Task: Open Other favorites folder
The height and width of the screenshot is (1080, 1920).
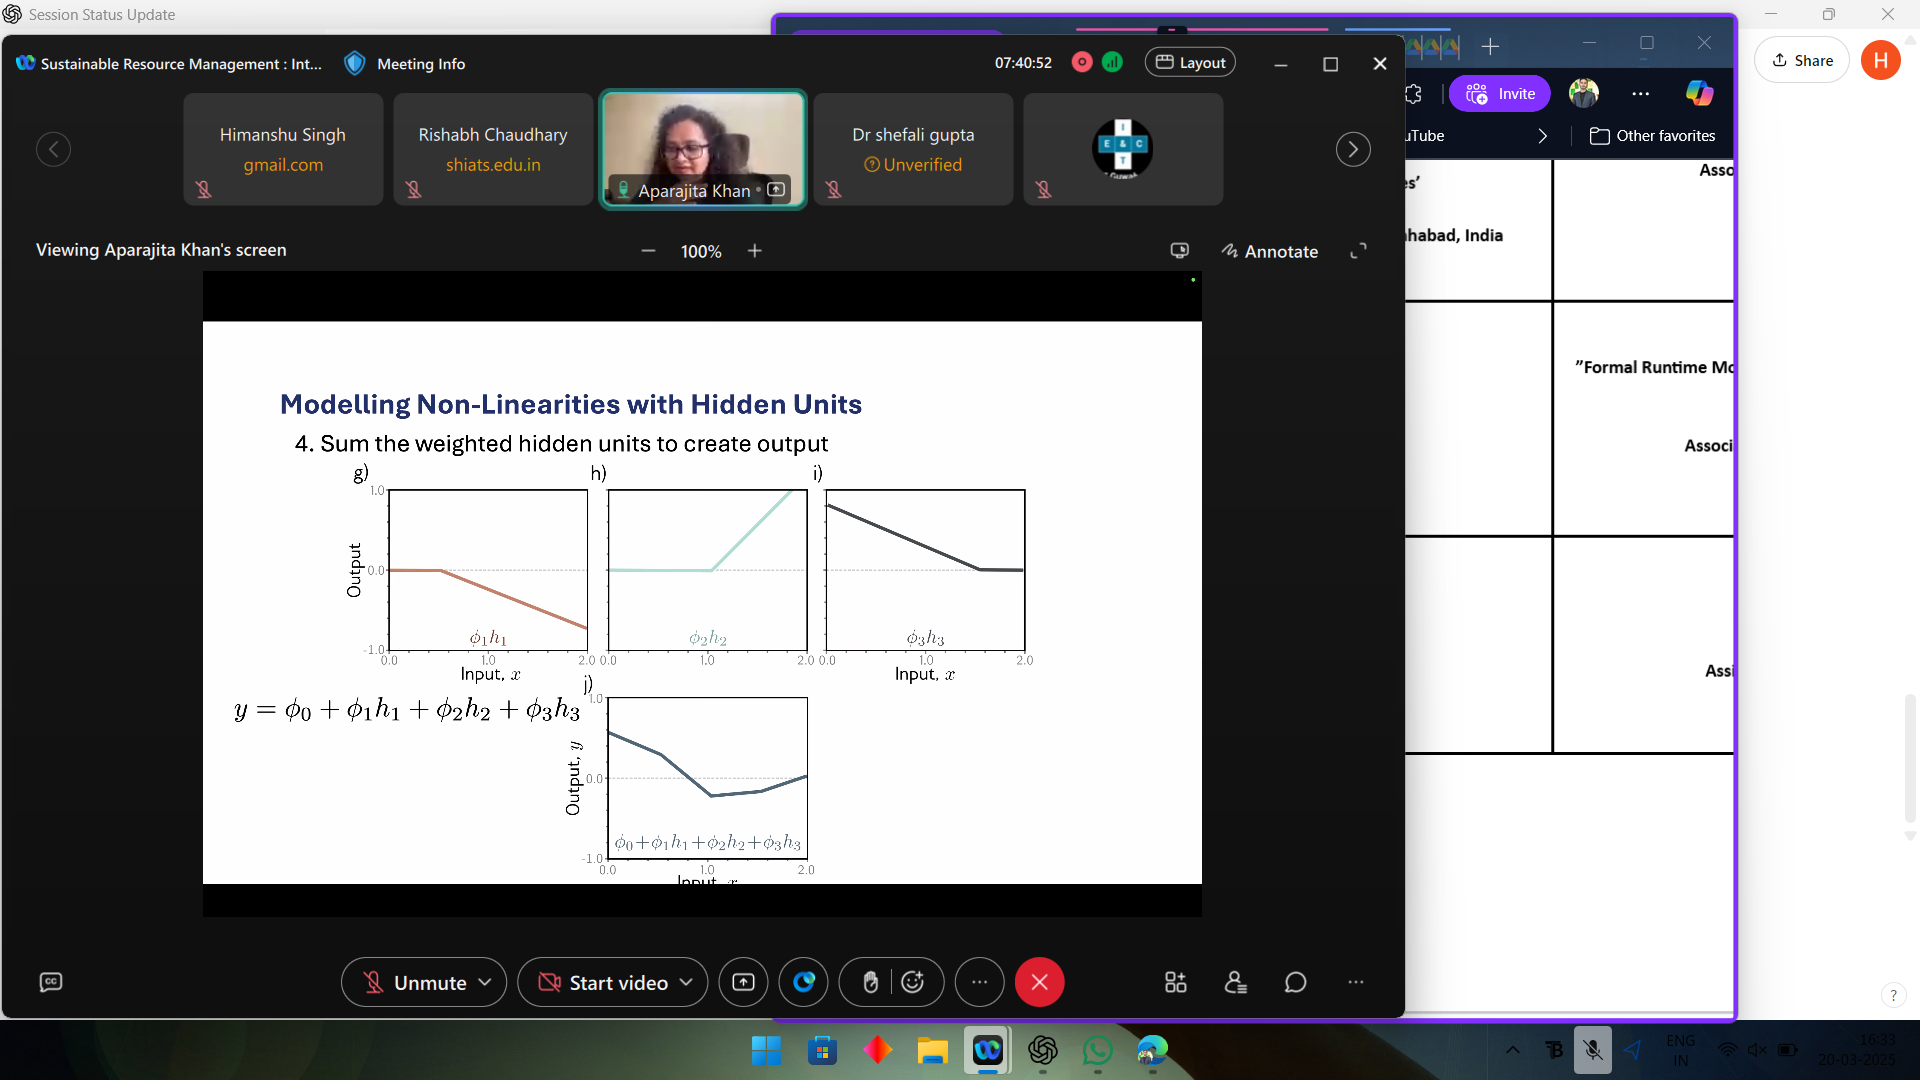Action: (x=1653, y=135)
